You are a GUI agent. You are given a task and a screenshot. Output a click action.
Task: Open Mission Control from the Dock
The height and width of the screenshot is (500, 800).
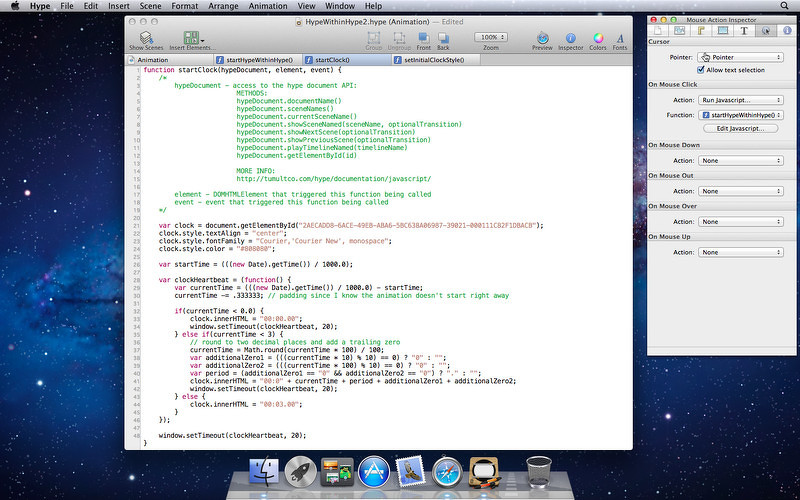point(337,471)
